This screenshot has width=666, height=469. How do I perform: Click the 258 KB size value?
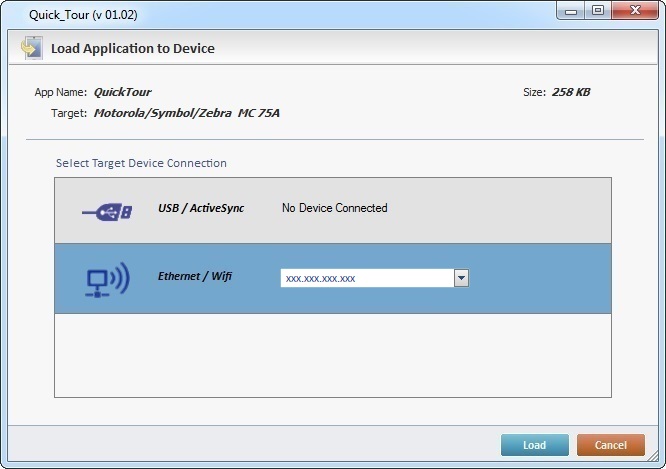coord(570,93)
